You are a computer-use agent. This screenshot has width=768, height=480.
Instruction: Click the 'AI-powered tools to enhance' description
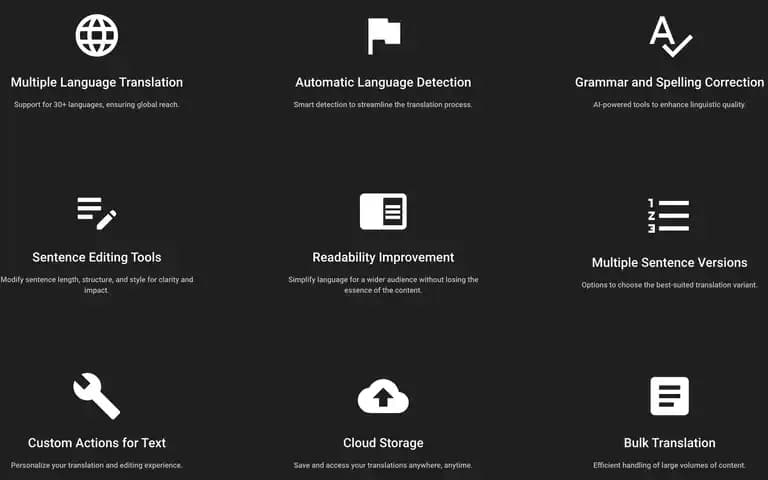click(x=669, y=104)
